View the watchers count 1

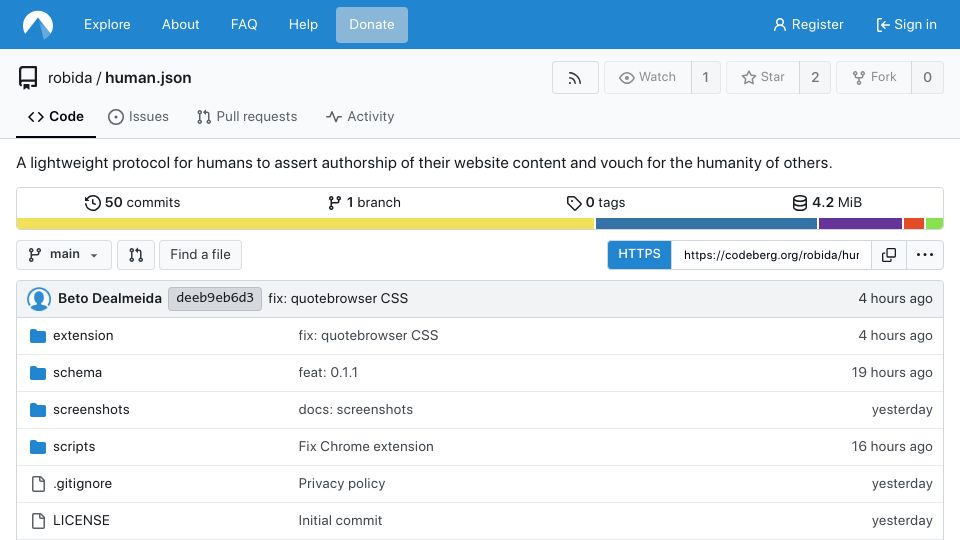point(705,78)
